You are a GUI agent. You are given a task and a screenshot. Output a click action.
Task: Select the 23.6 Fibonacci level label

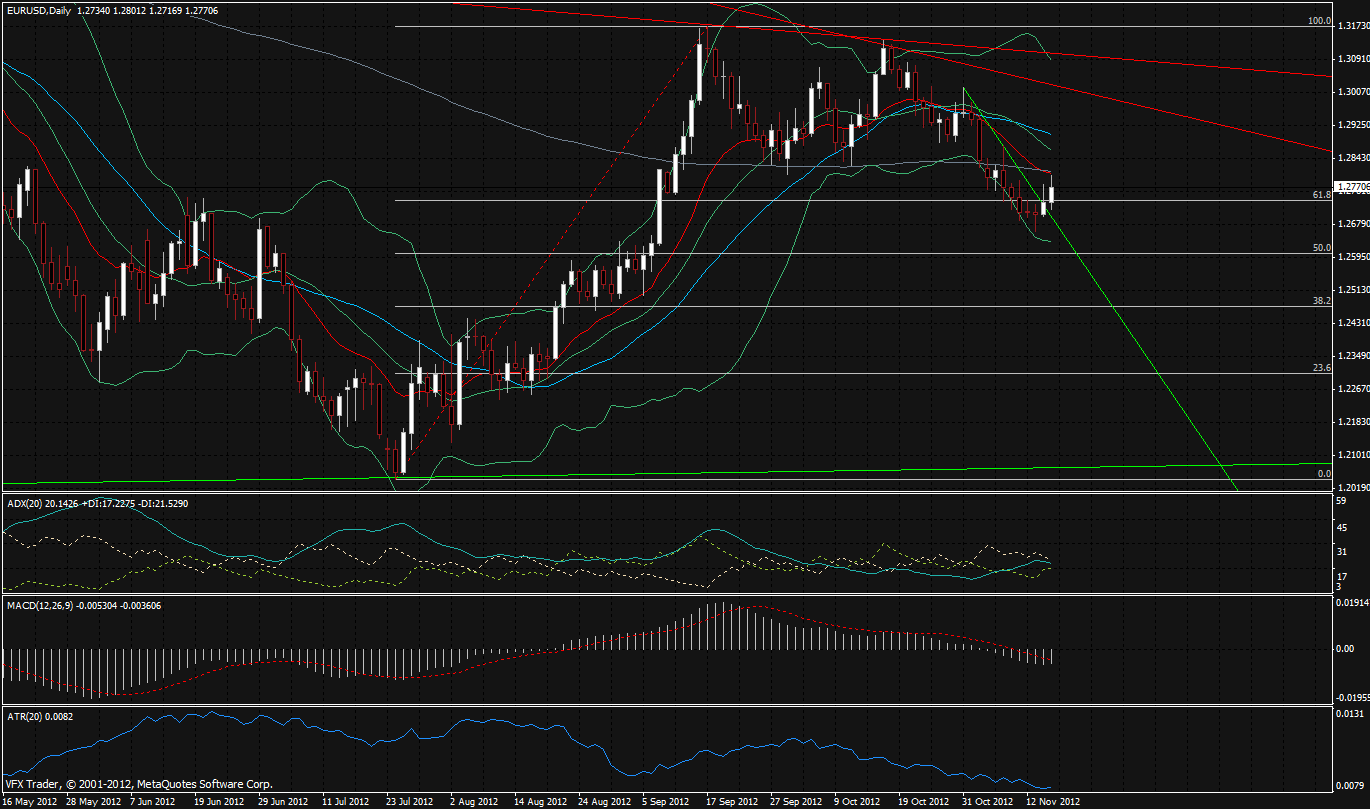point(1320,368)
